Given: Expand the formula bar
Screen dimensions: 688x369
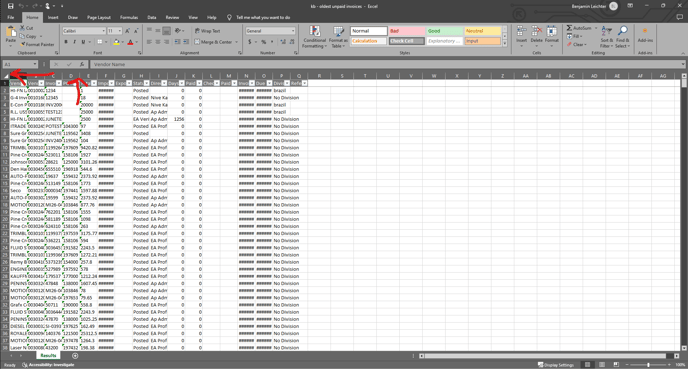Looking at the screenshot, I should point(683,64).
